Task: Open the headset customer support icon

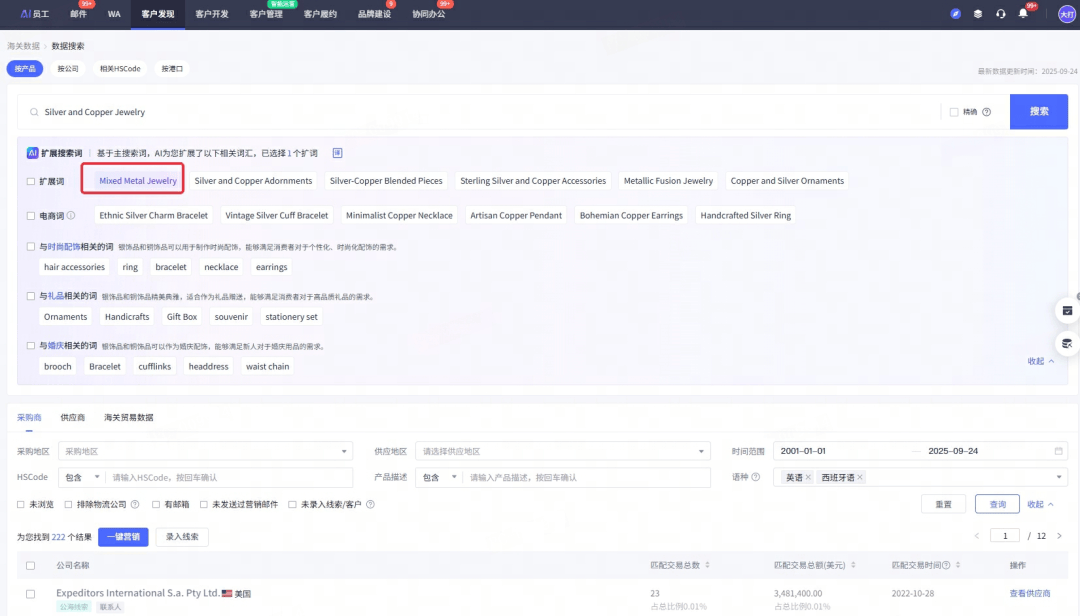Action: (x=1000, y=14)
